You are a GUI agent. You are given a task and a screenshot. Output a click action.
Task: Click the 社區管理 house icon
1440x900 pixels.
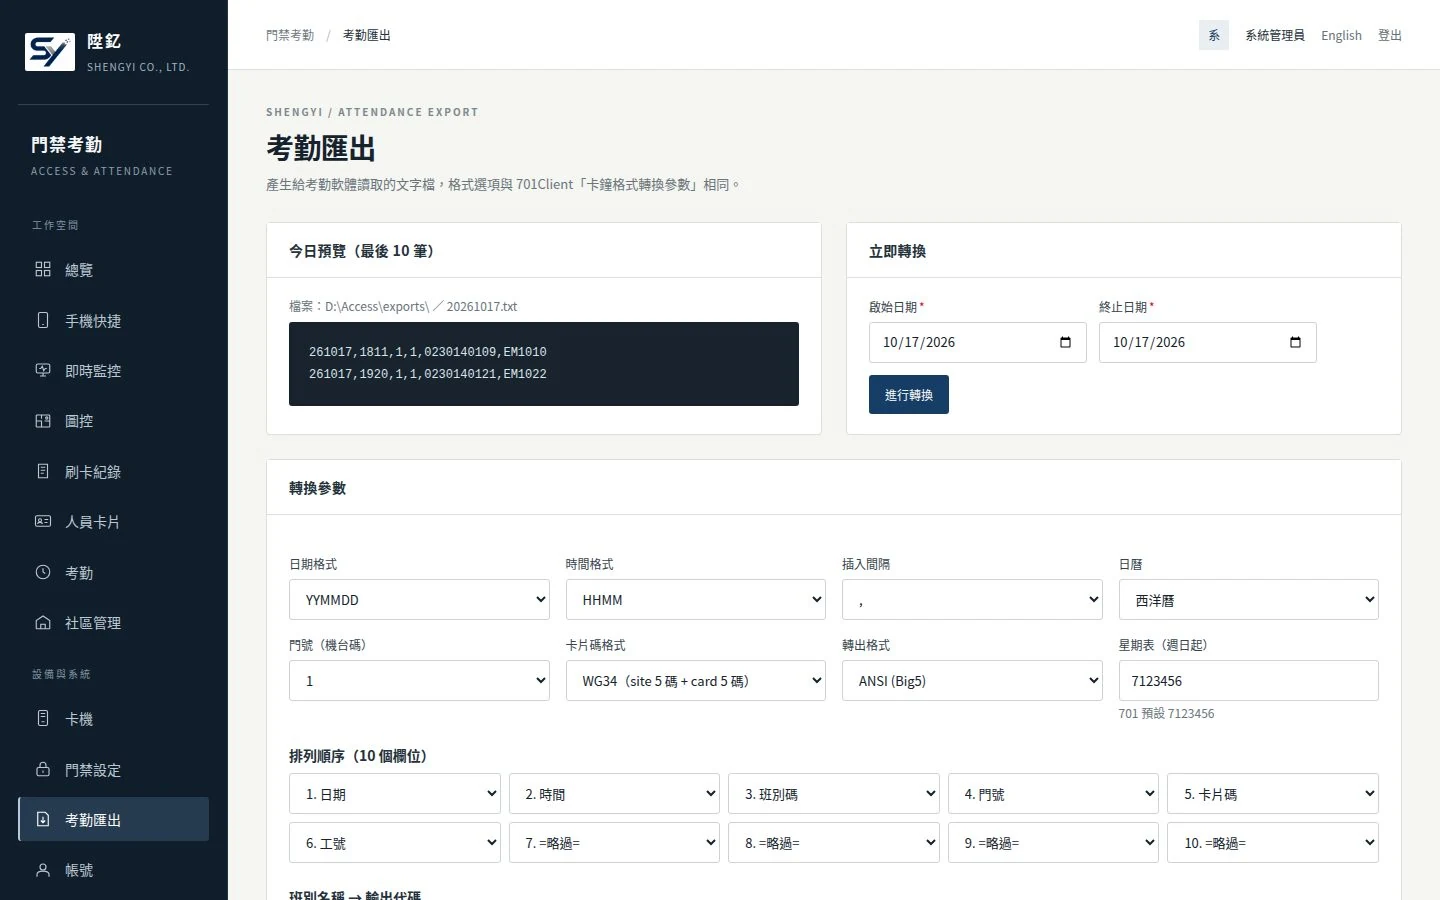pos(43,622)
